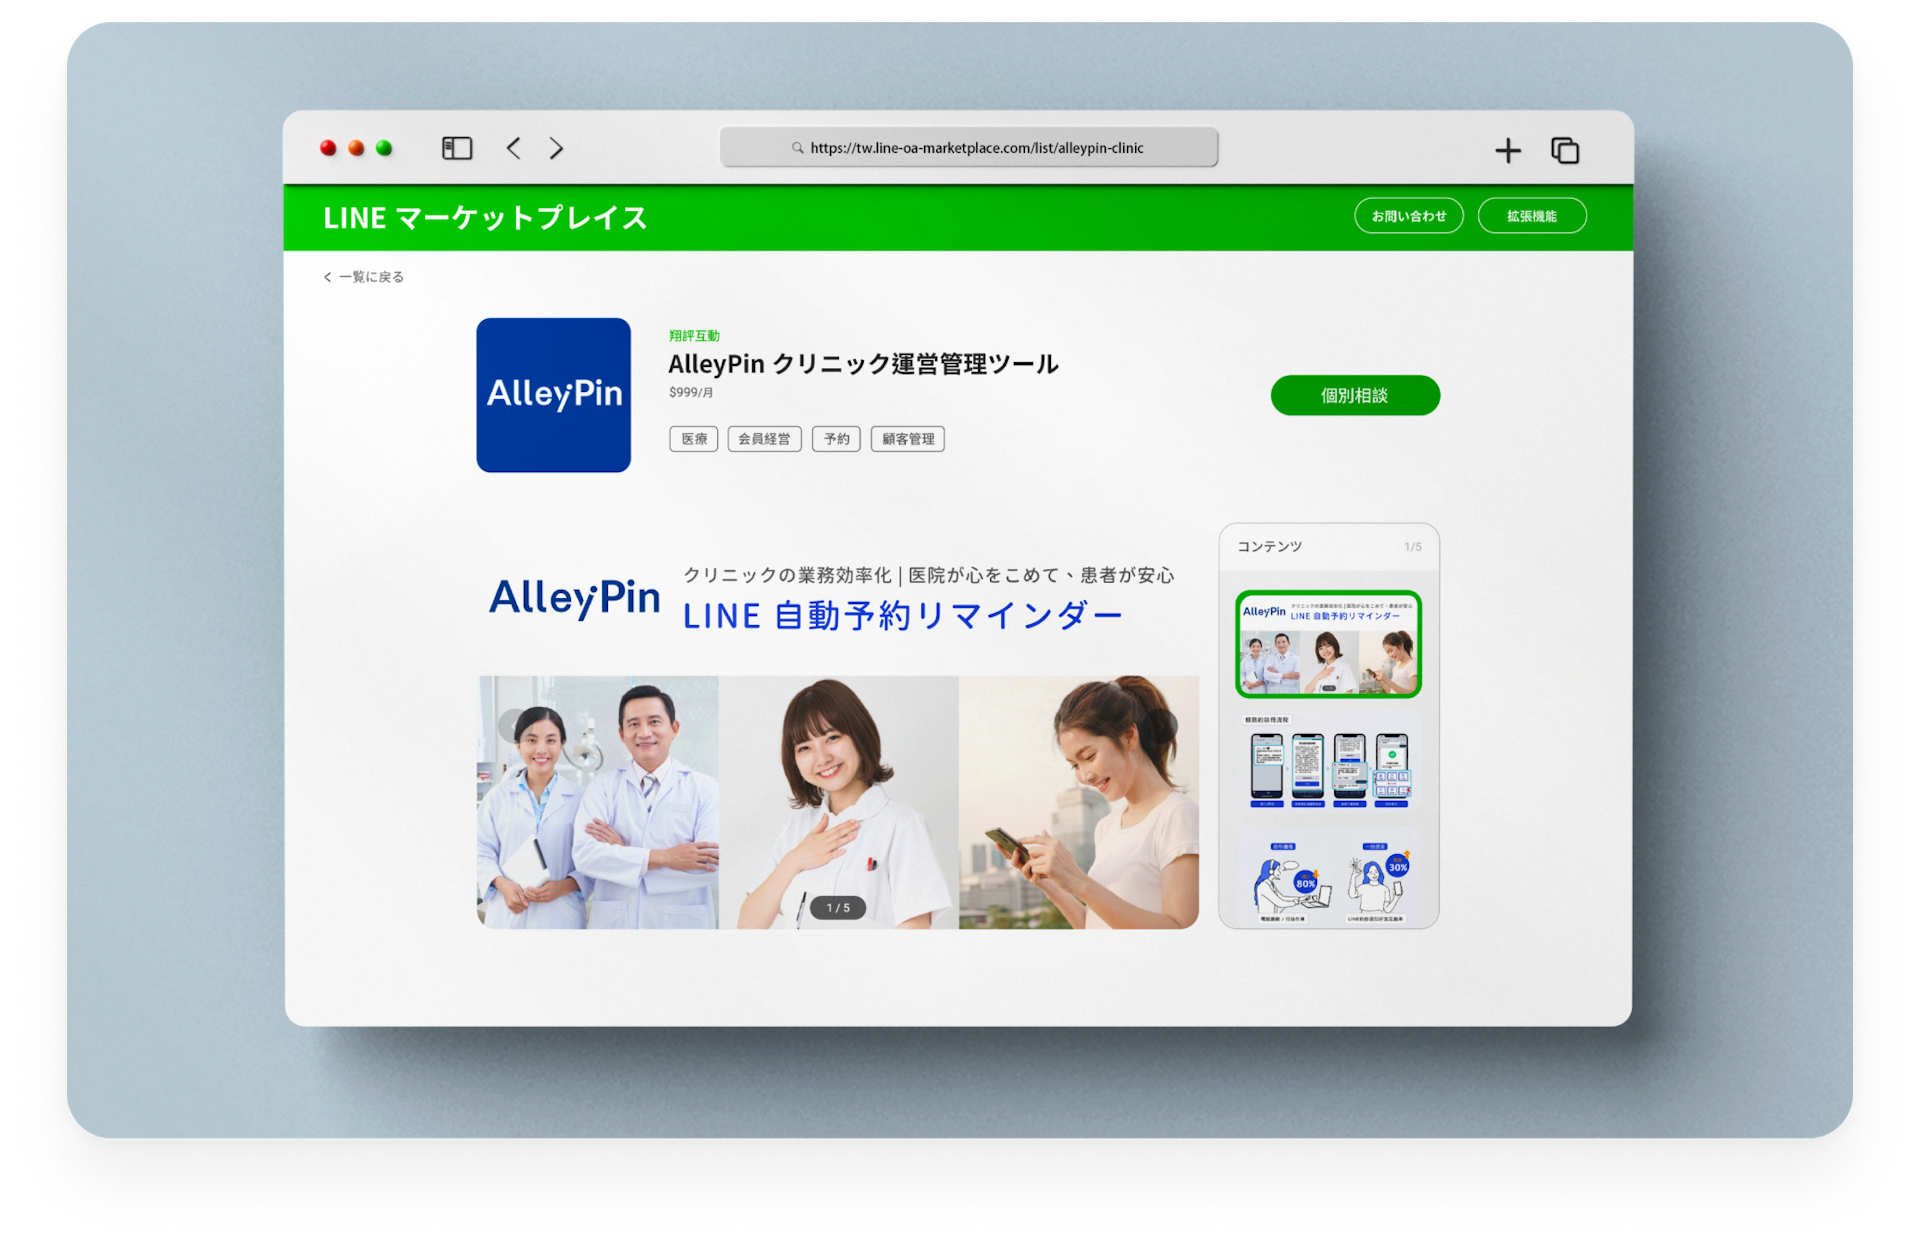The image size is (1920, 1250).
Task: Select the 医療 tag
Action: click(694, 439)
